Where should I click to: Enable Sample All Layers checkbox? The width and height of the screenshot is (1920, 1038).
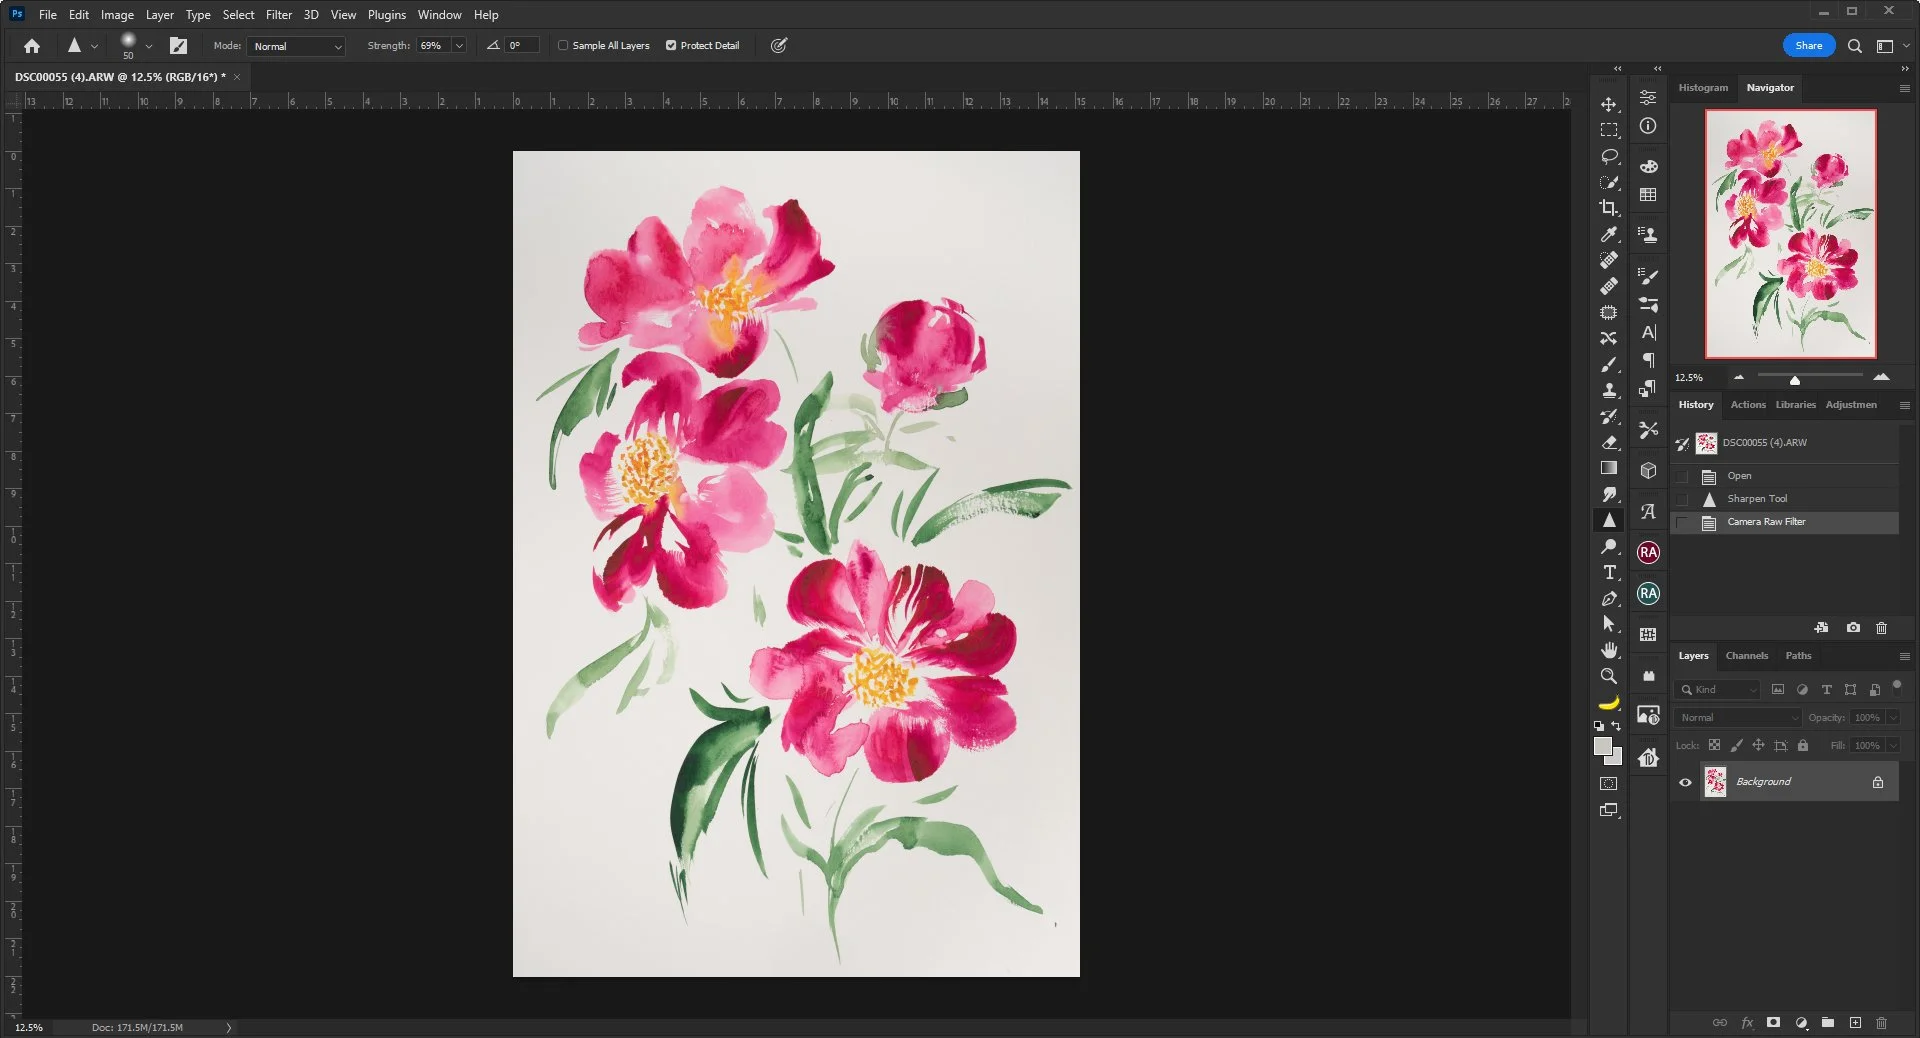563,46
